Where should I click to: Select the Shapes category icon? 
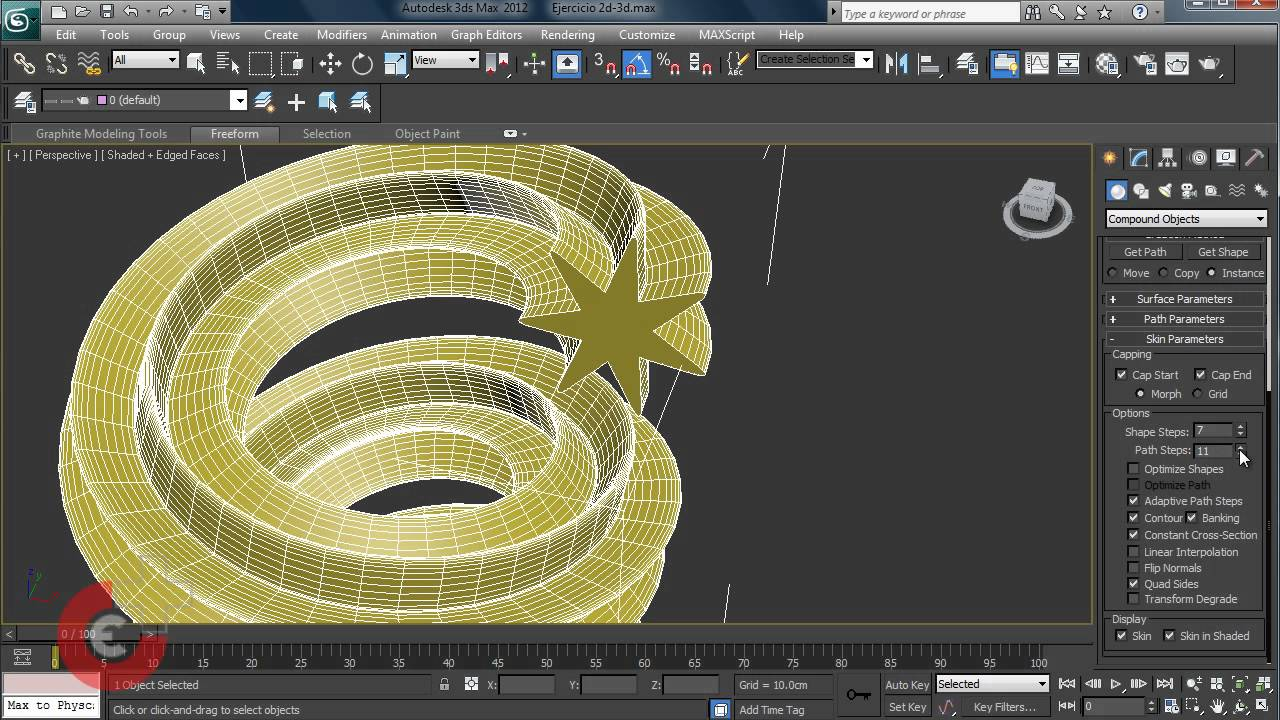(x=1141, y=190)
